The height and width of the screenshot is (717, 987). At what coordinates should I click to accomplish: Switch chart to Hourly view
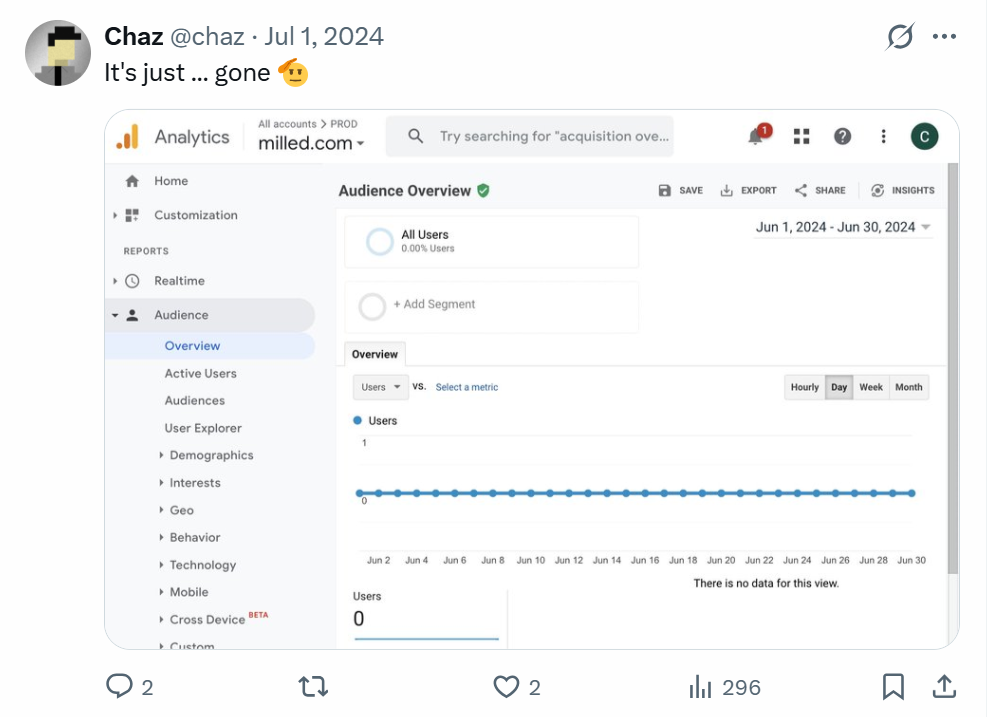[805, 388]
